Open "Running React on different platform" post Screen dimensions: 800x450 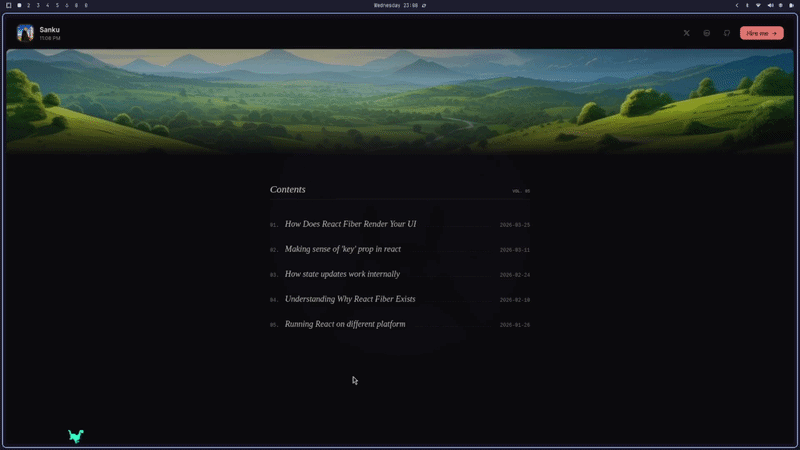(x=345, y=324)
